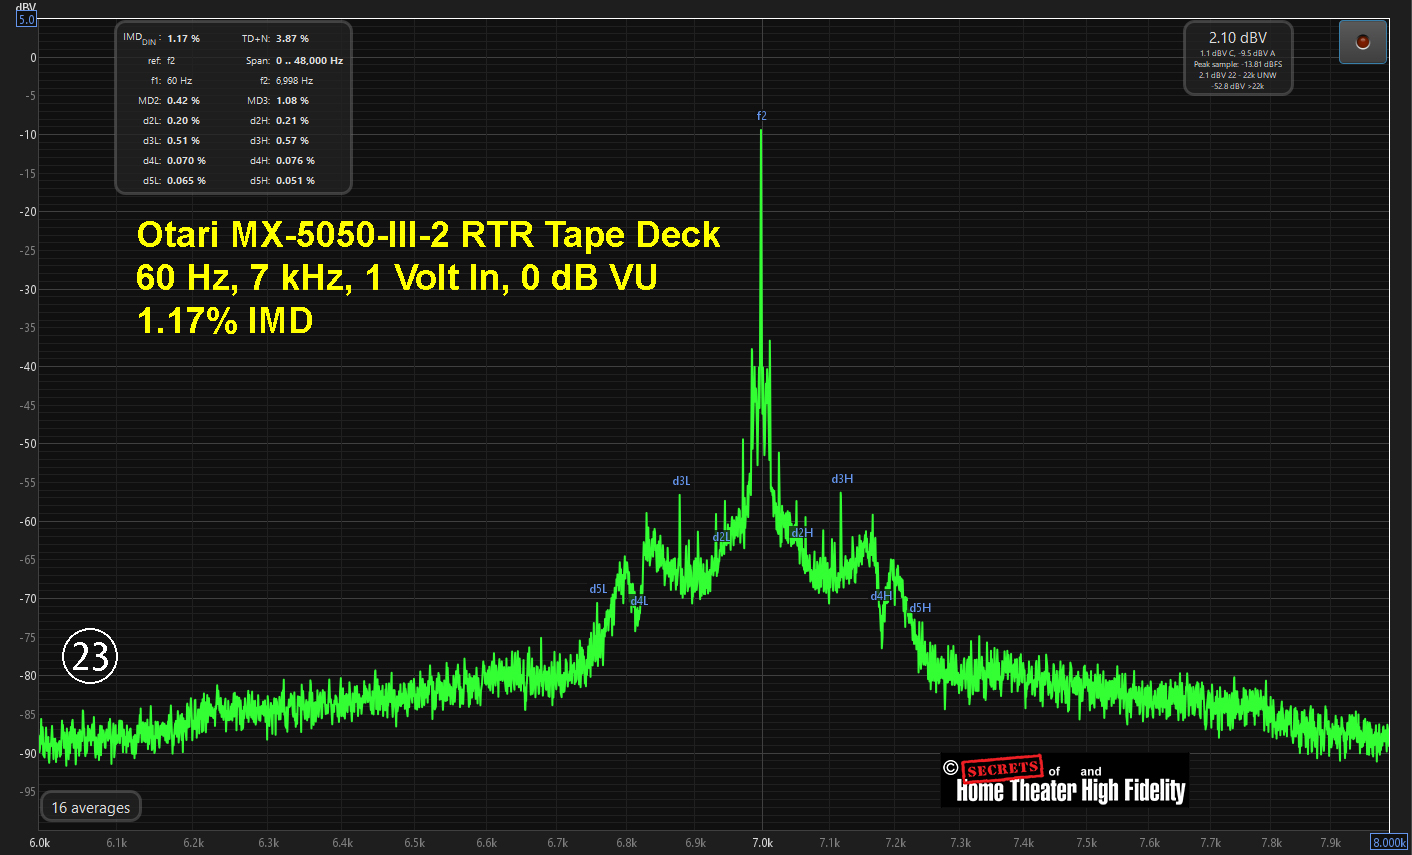Screen dimensions: 1412x855
Task: Click the 0.065 % d5L panel value
Action: (x=186, y=180)
